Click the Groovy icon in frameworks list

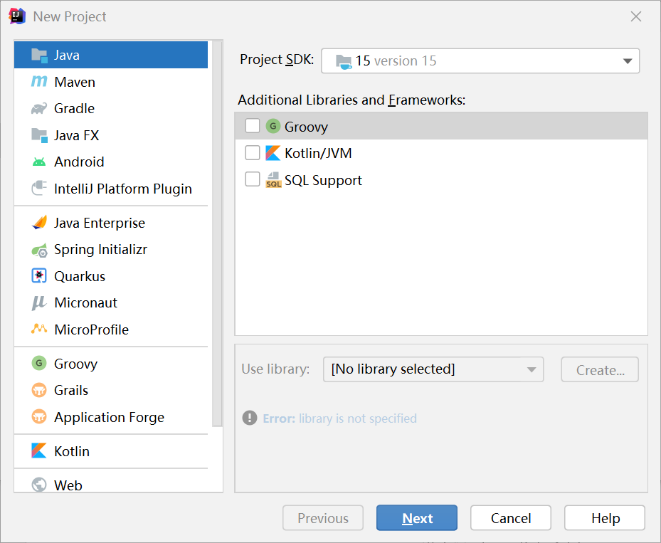coord(273,126)
